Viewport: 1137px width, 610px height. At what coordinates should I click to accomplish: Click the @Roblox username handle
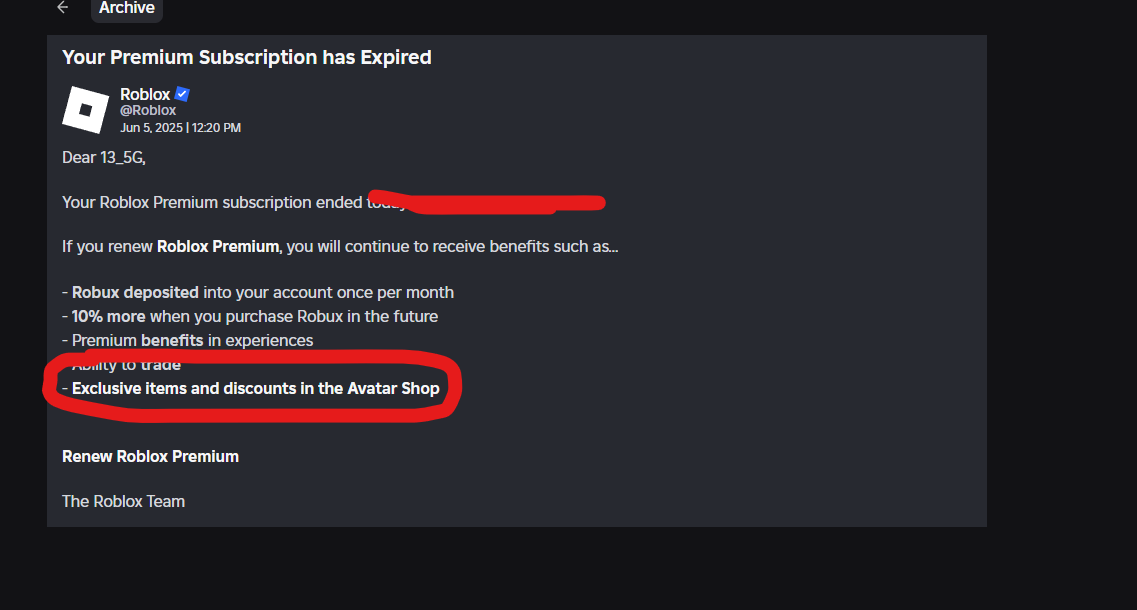[x=147, y=110]
